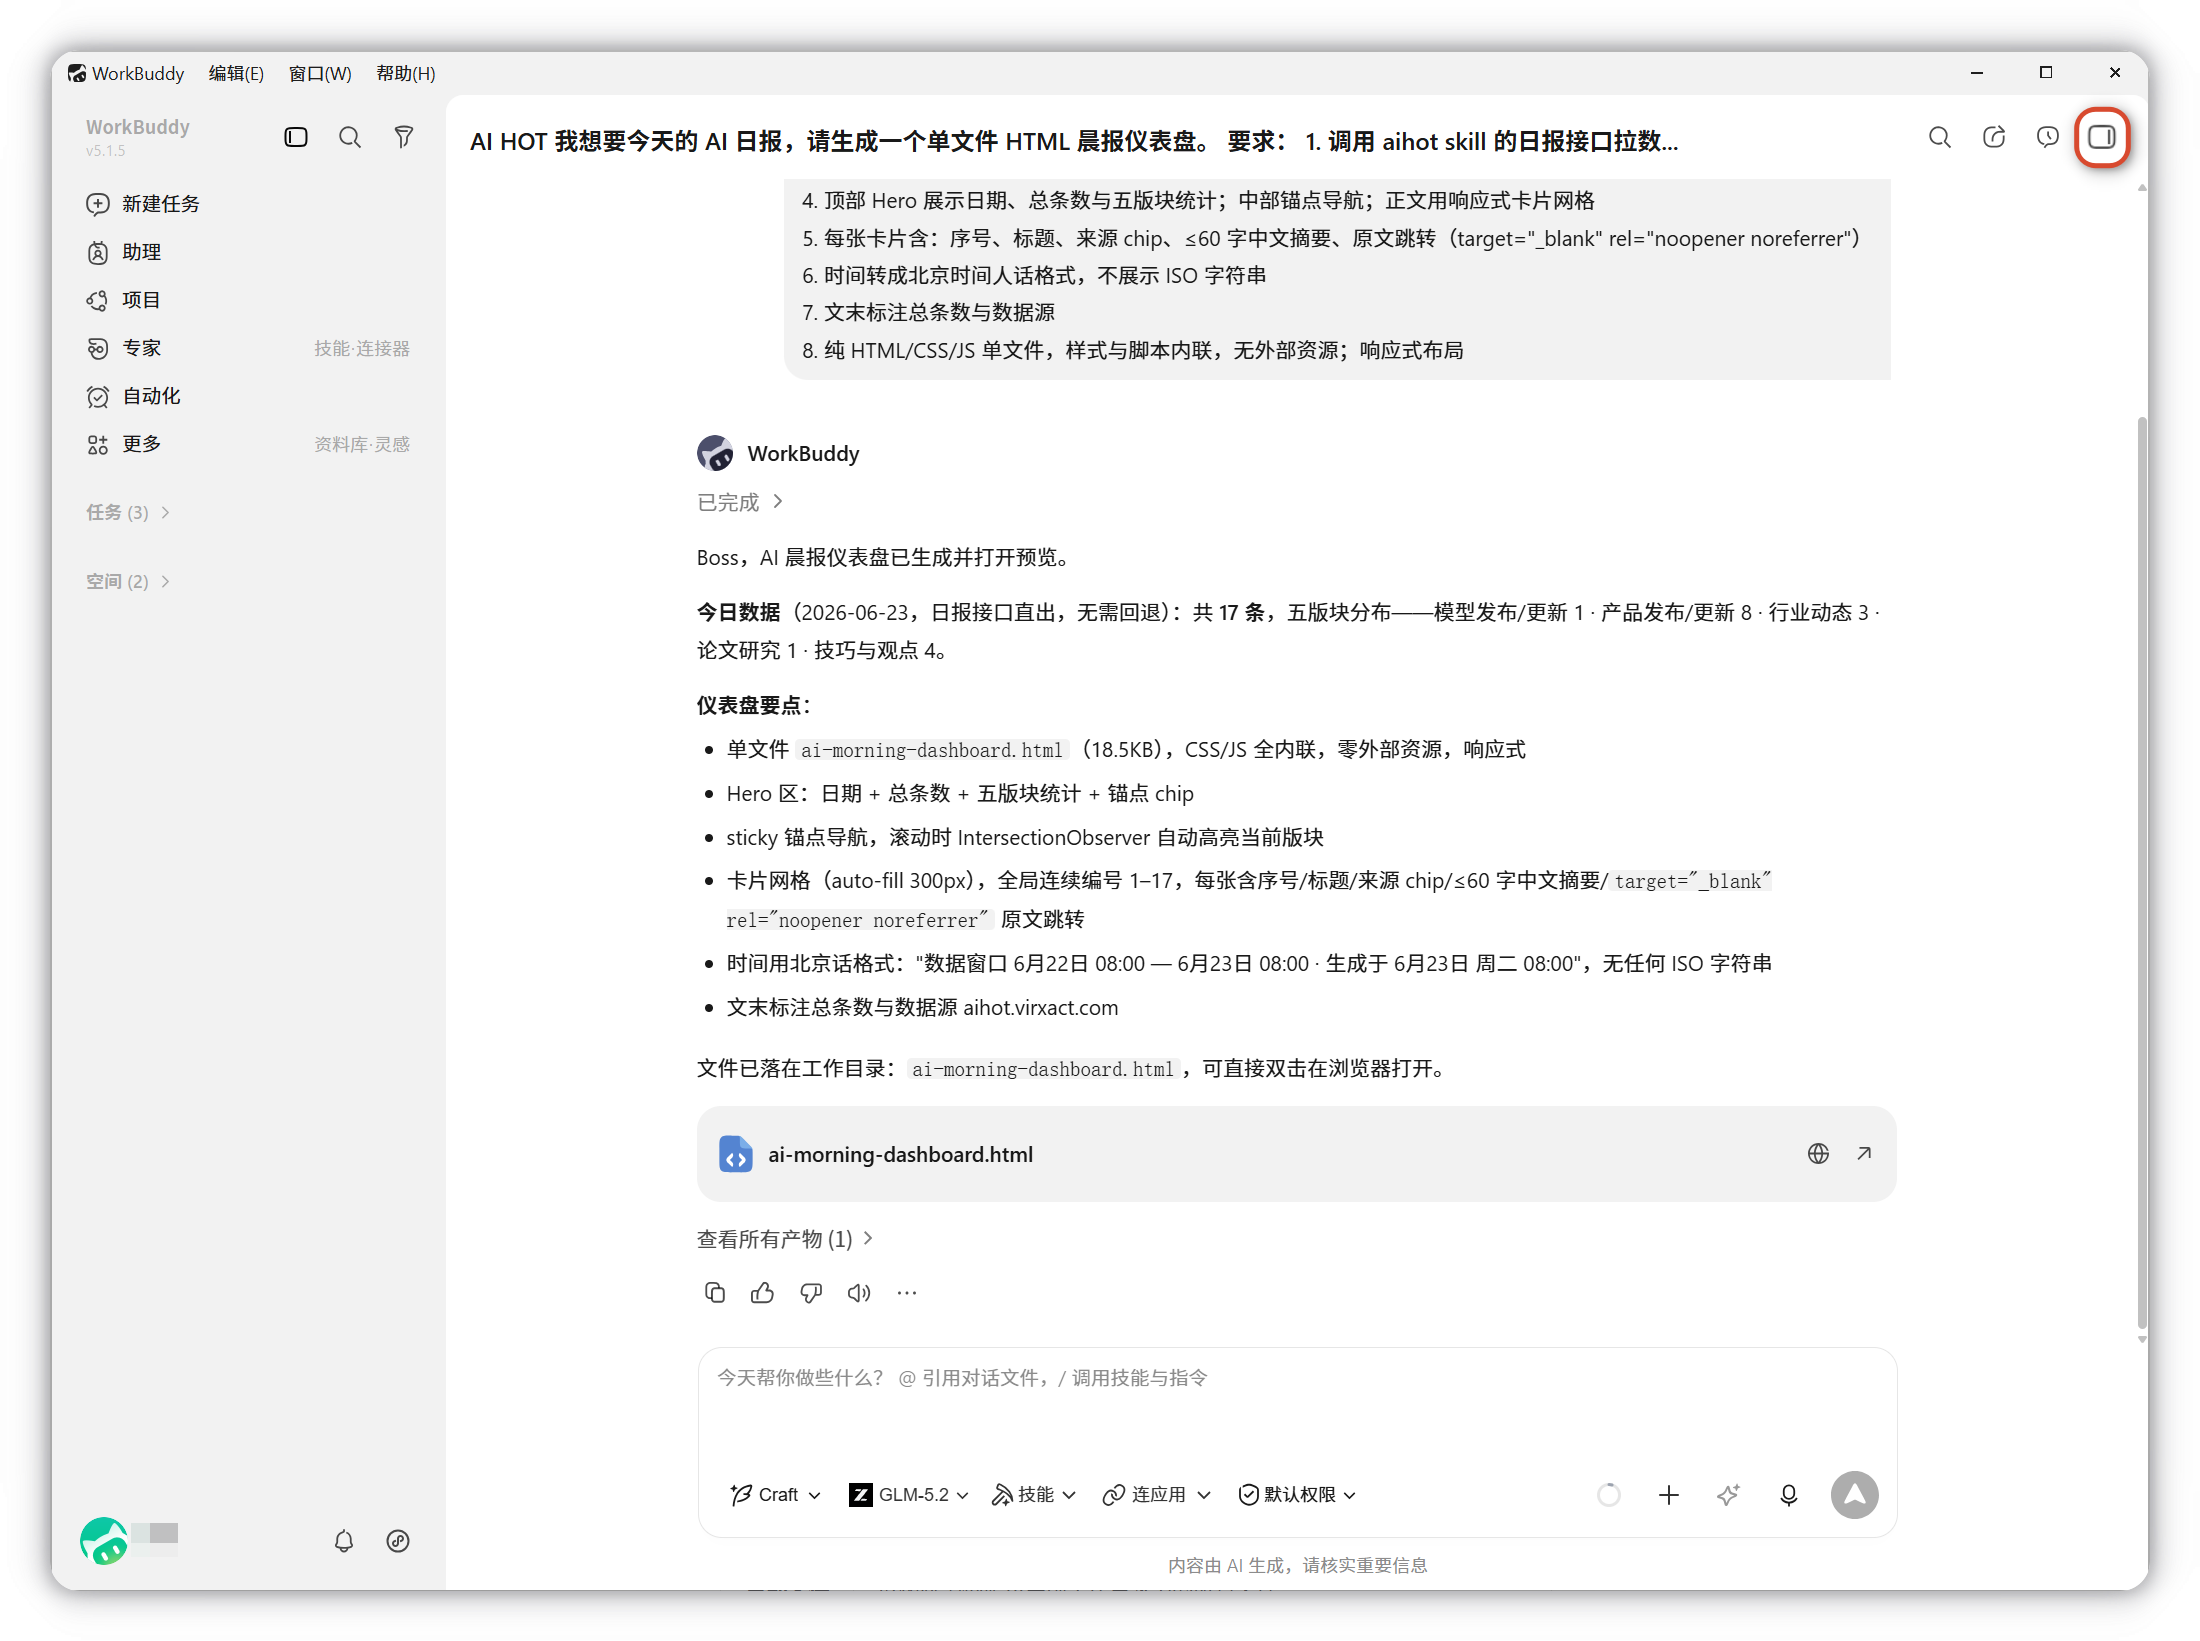Open GLM-5.2 model selector
Image resolution: width=2200 pixels, height=1641 pixels.
[909, 1495]
